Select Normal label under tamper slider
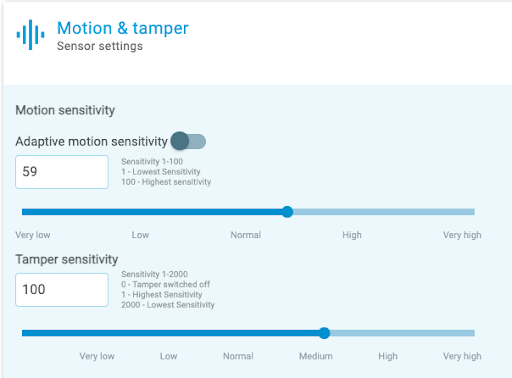Image resolution: width=512 pixels, height=378 pixels. (x=238, y=356)
